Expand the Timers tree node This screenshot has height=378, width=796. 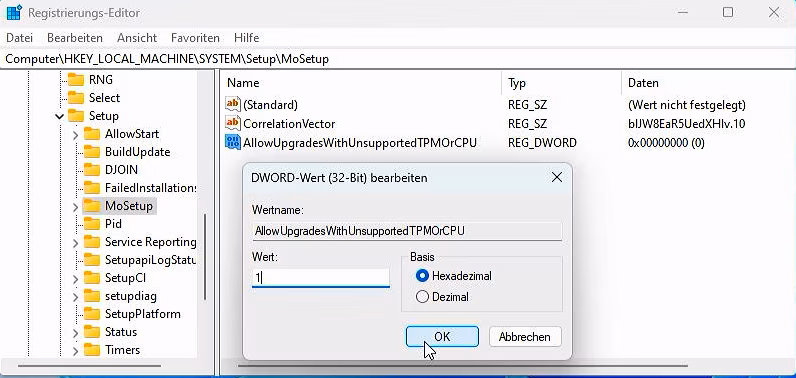point(75,351)
